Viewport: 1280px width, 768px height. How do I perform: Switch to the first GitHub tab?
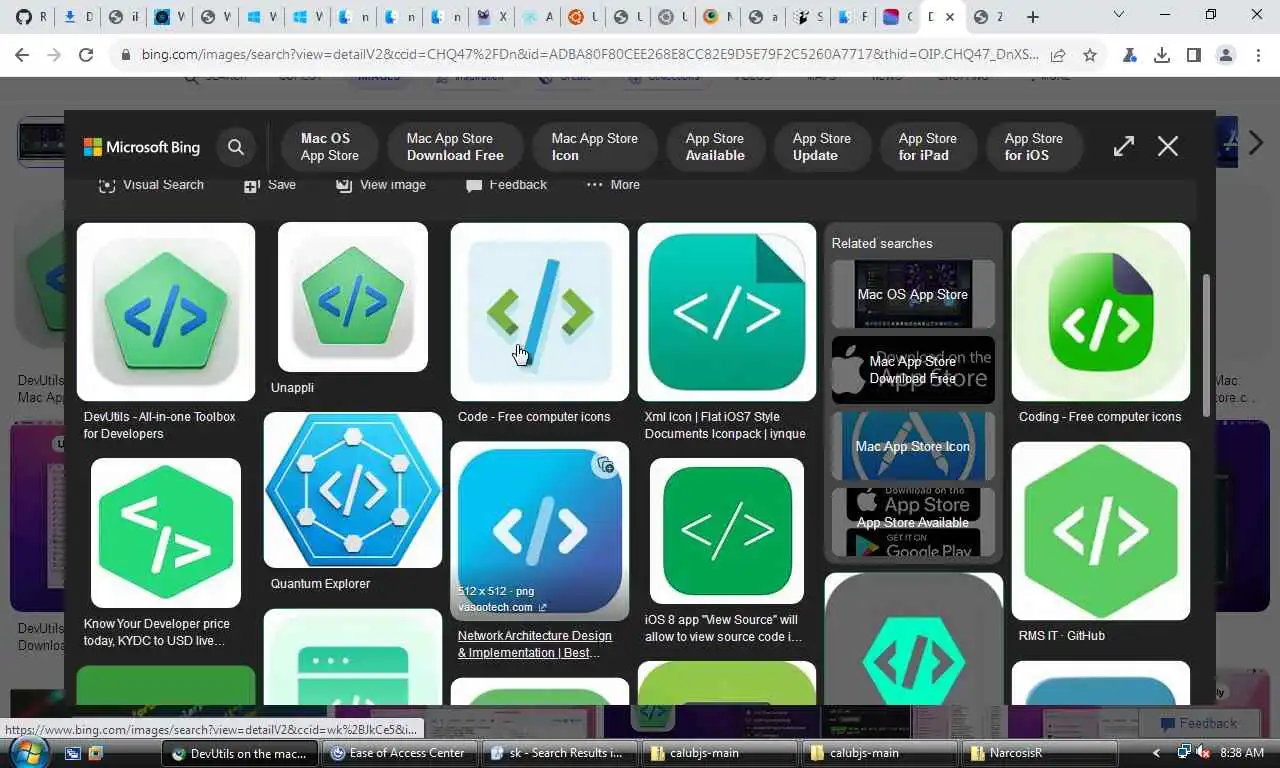[x=30, y=17]
